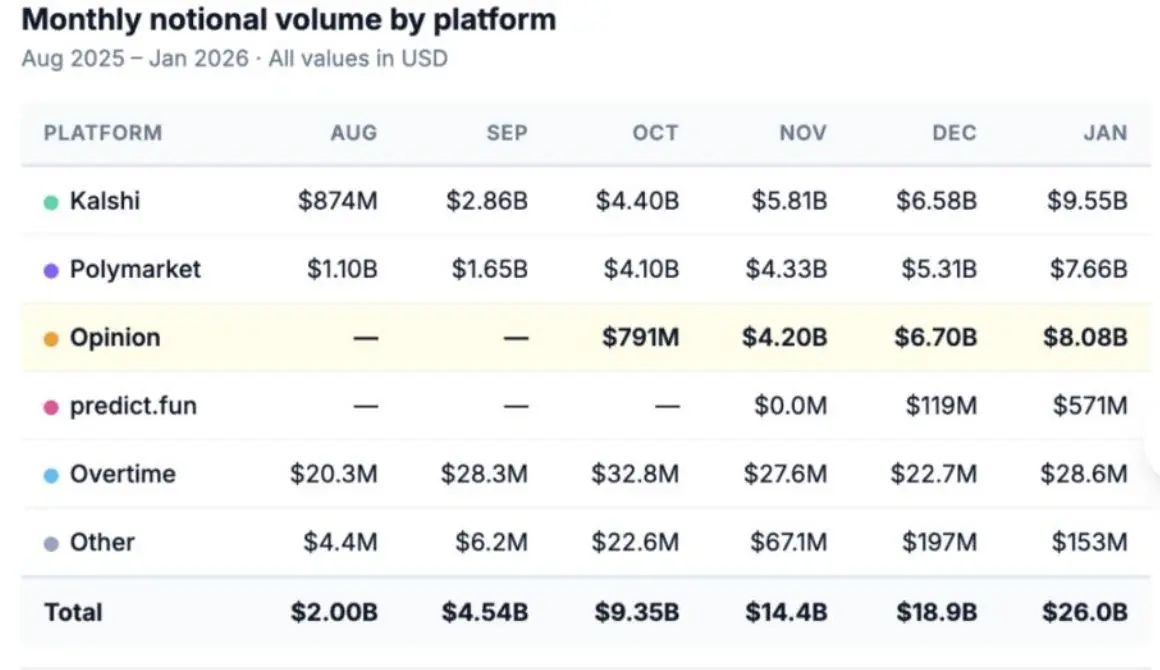This screenshot has height=670, width=1160.
Task: Click the predict.fun platform name
Action: pos(133,406)
